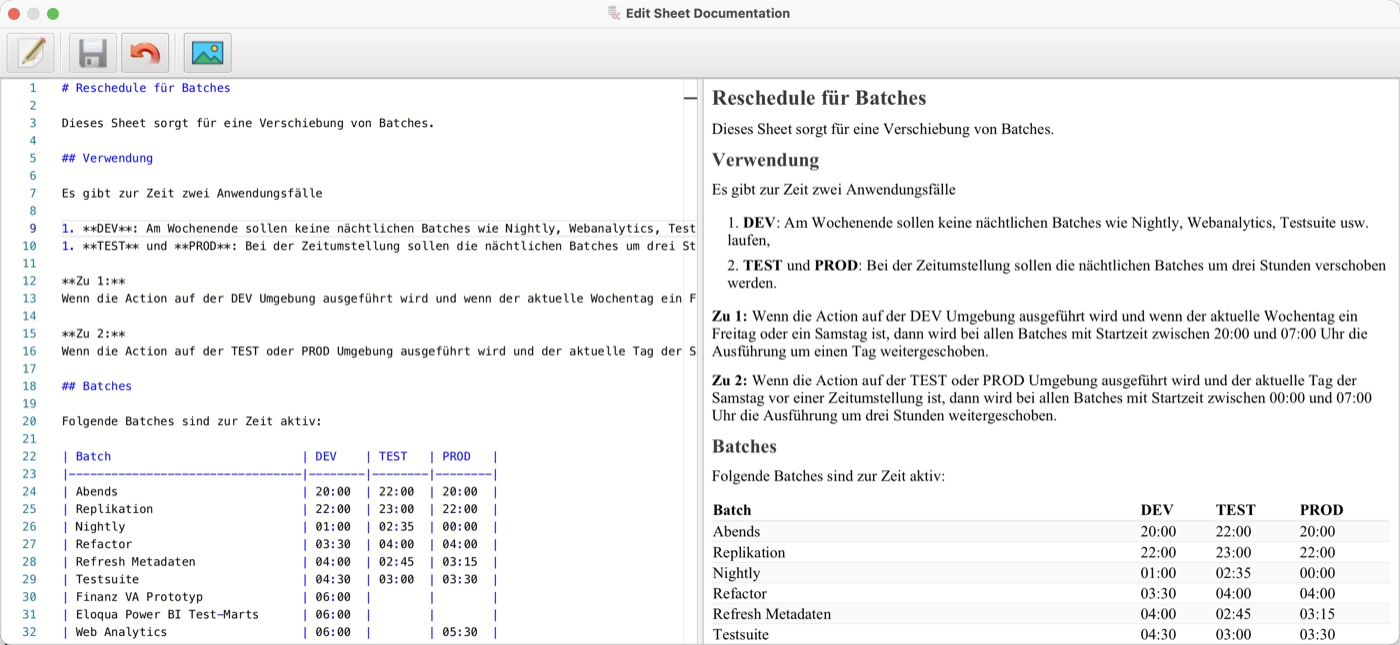Collapse marker dash at editor's right edge

(690, 98)
